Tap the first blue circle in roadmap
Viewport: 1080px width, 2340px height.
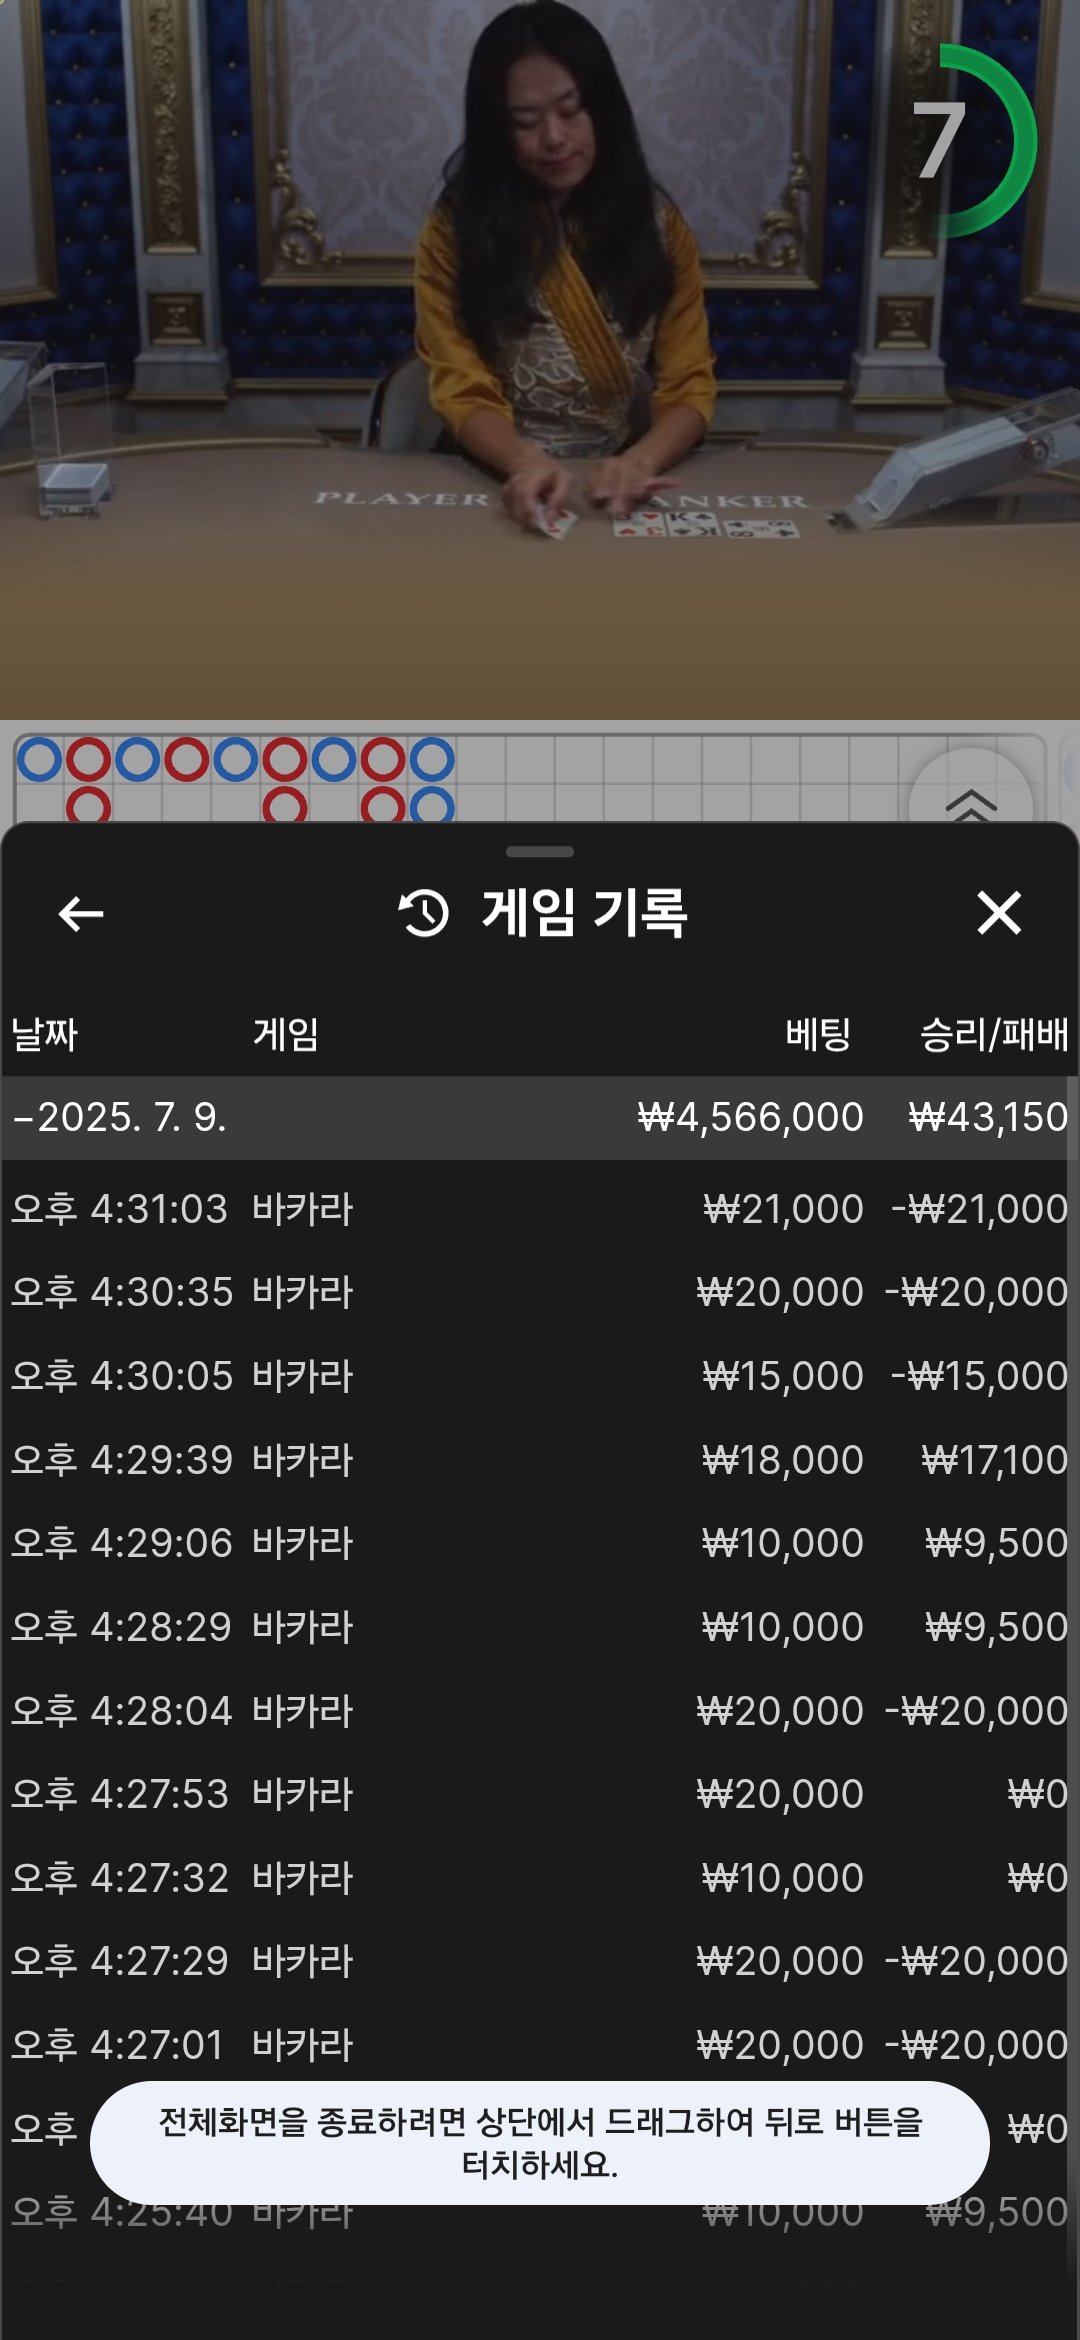[x=40, y=760]
